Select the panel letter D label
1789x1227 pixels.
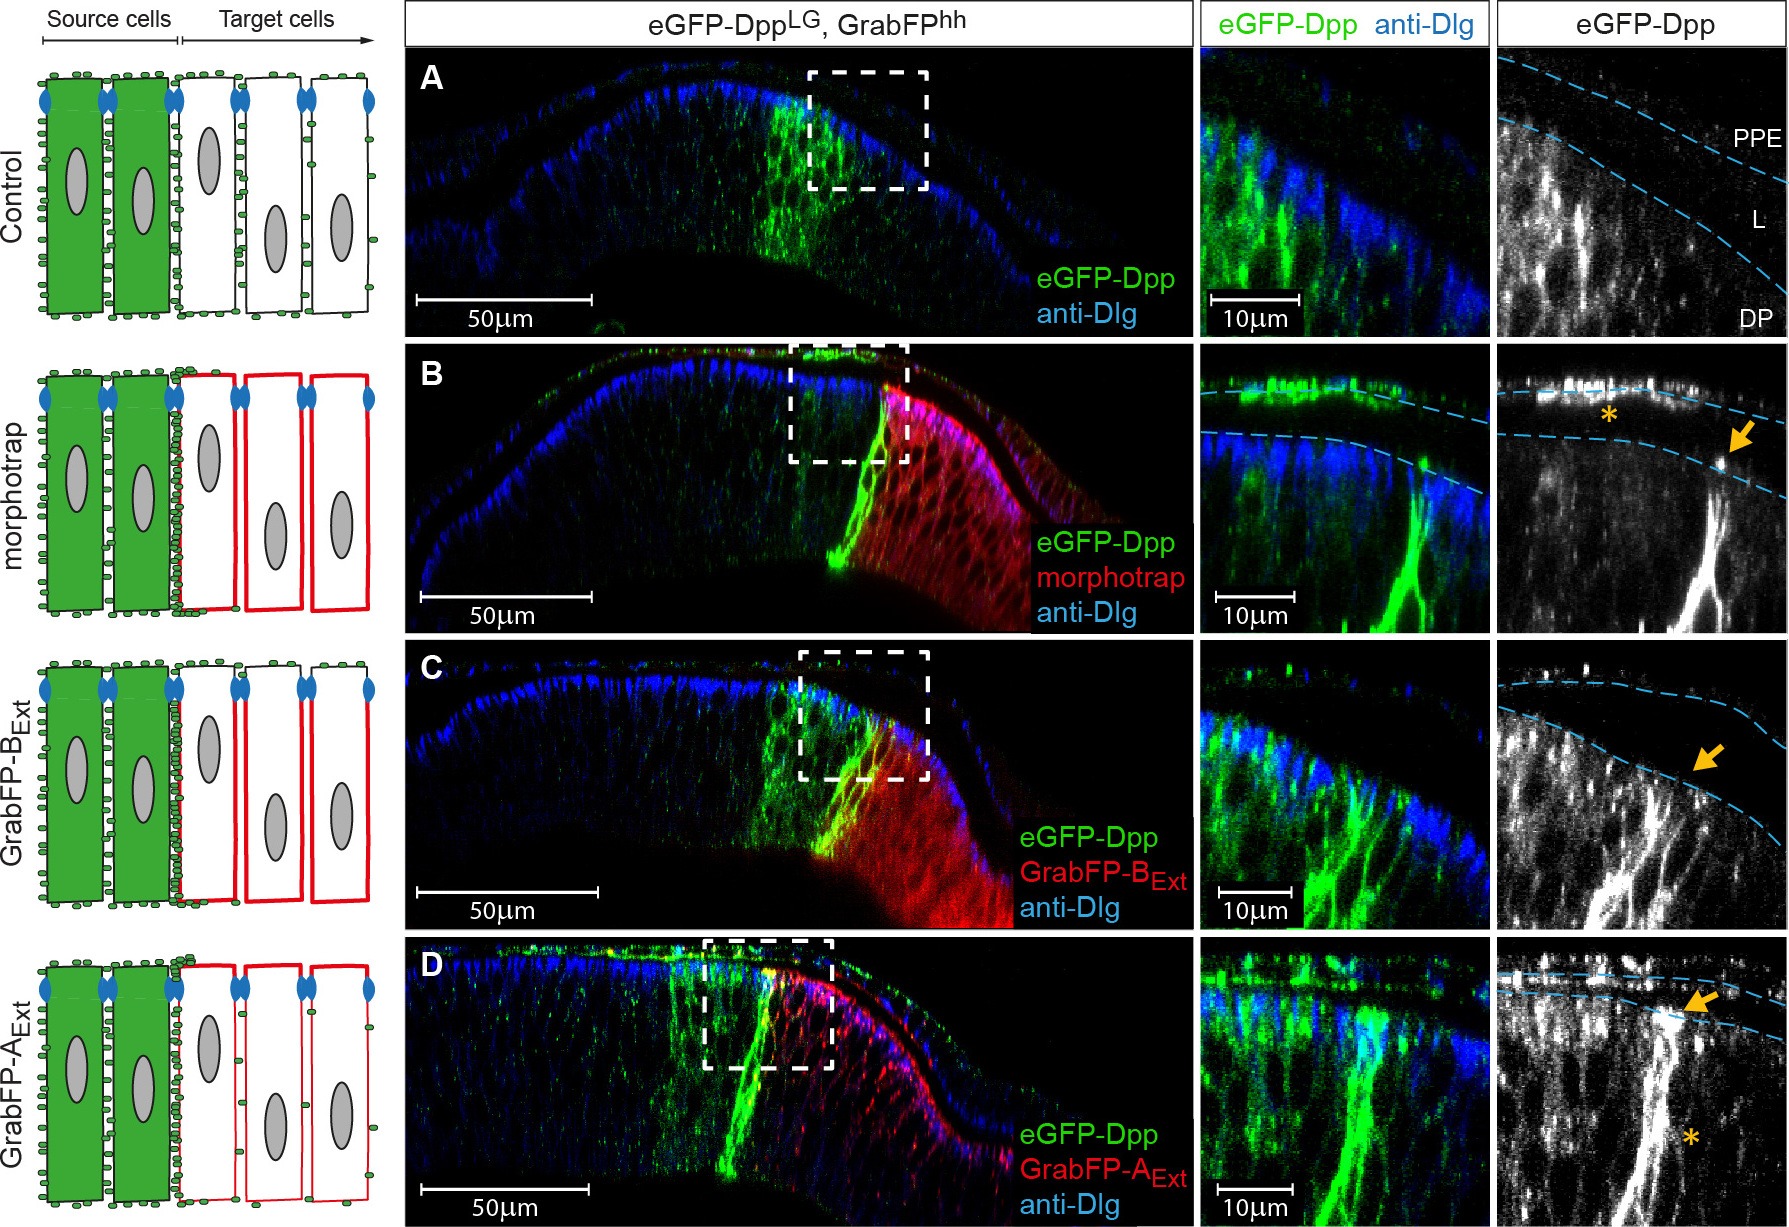pos(432,965)
